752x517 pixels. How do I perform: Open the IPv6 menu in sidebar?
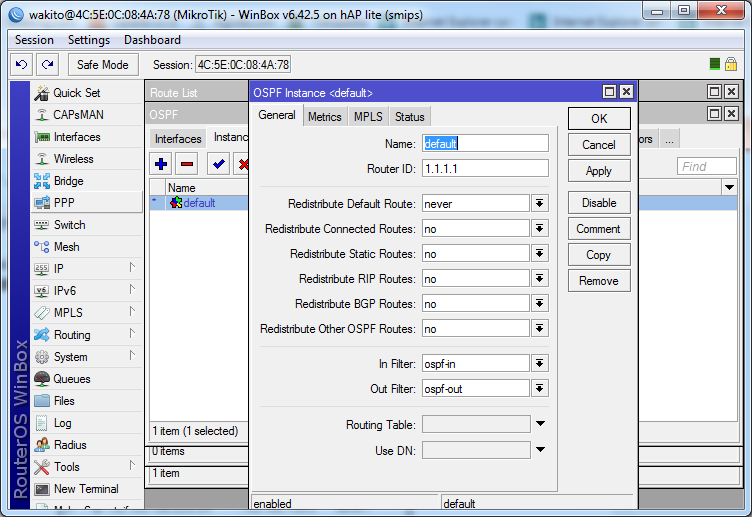[x=87, y=291]
